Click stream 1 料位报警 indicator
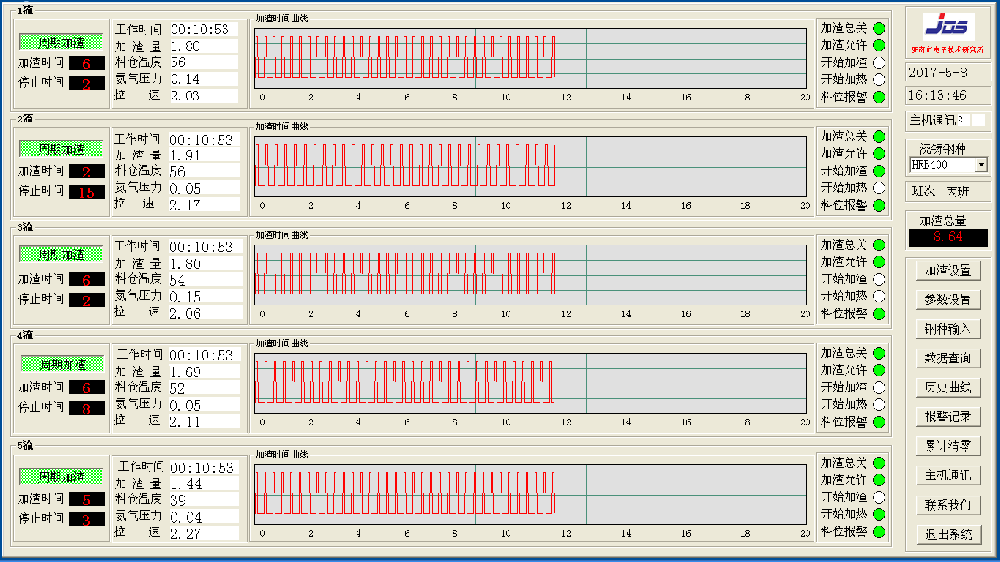This screenshot has height=562, width=1000. pyautogui.click(x=879, y=97)
